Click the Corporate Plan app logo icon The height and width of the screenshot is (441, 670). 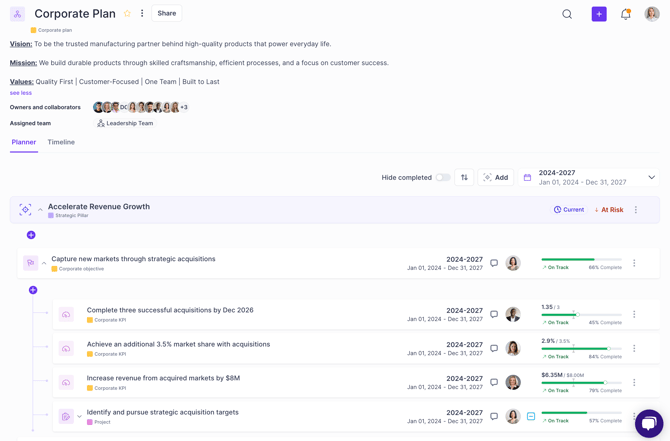pos(17,14)
